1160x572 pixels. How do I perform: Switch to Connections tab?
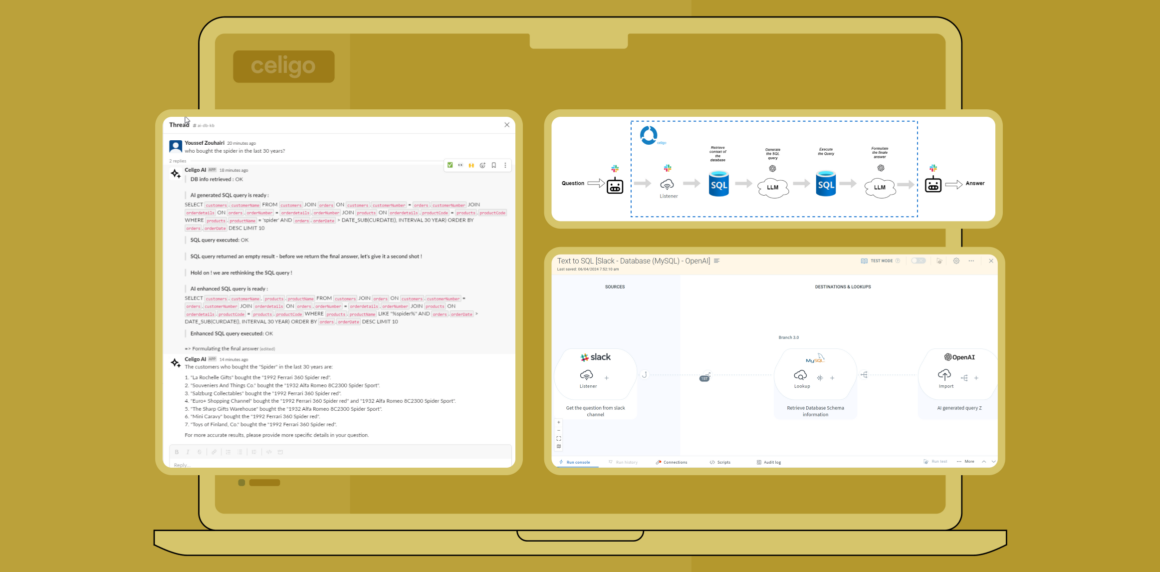click(672, 462)
